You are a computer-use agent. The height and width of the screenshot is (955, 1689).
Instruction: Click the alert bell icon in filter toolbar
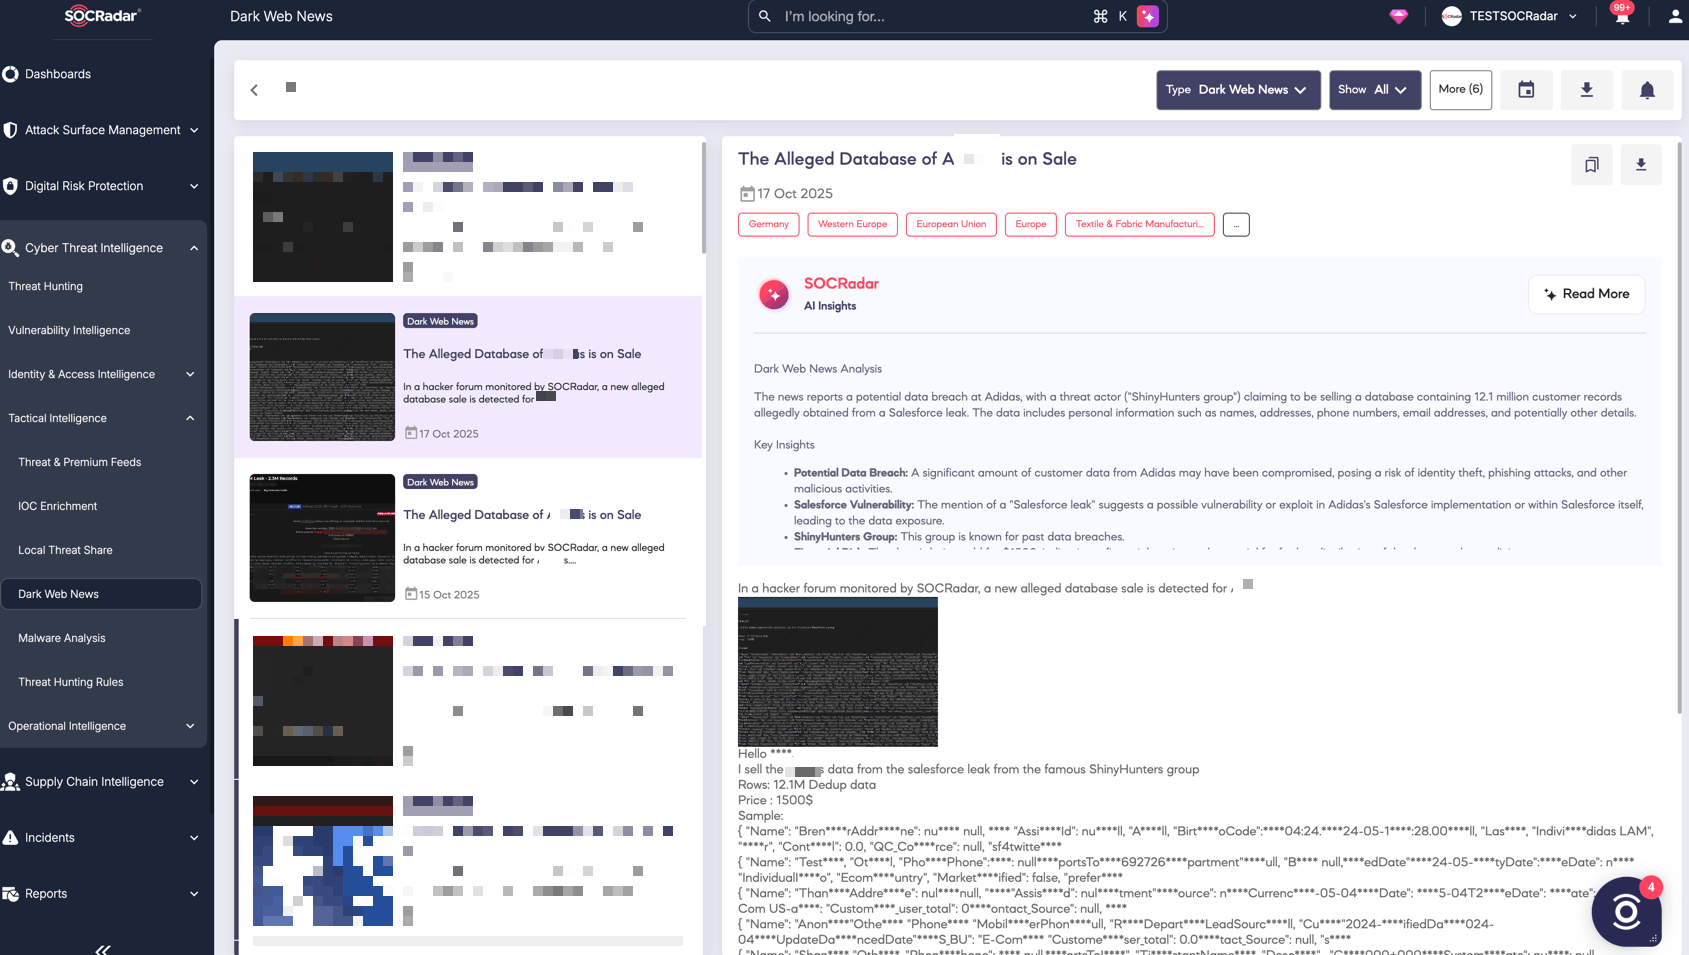pos(1647,90)
